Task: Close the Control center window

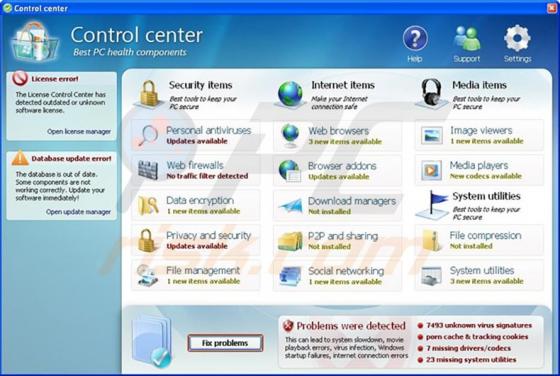Action: (552, 7)
